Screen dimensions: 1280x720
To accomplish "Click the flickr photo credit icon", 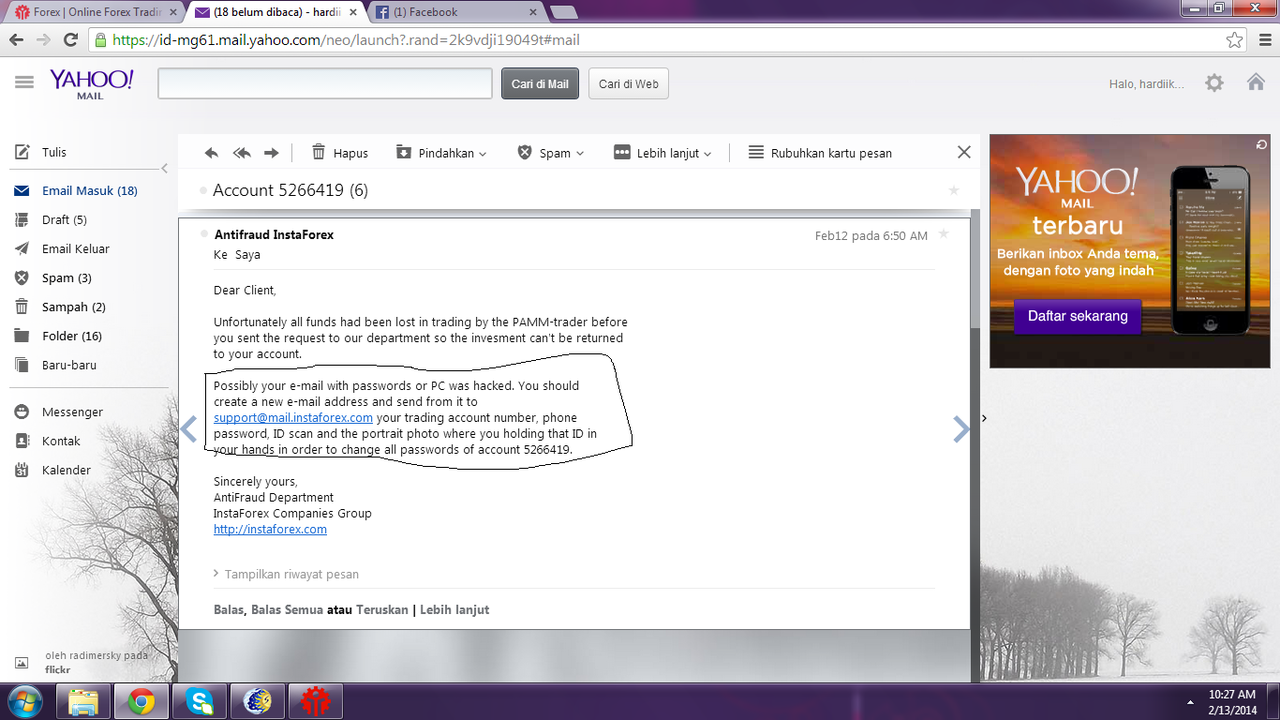I will [x=21, y=662].
